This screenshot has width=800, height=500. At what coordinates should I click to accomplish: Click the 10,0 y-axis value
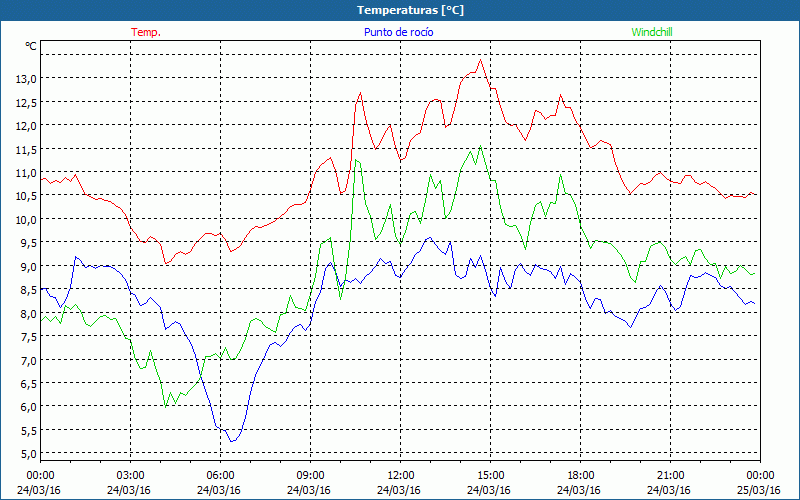click(x=28, y=219)
